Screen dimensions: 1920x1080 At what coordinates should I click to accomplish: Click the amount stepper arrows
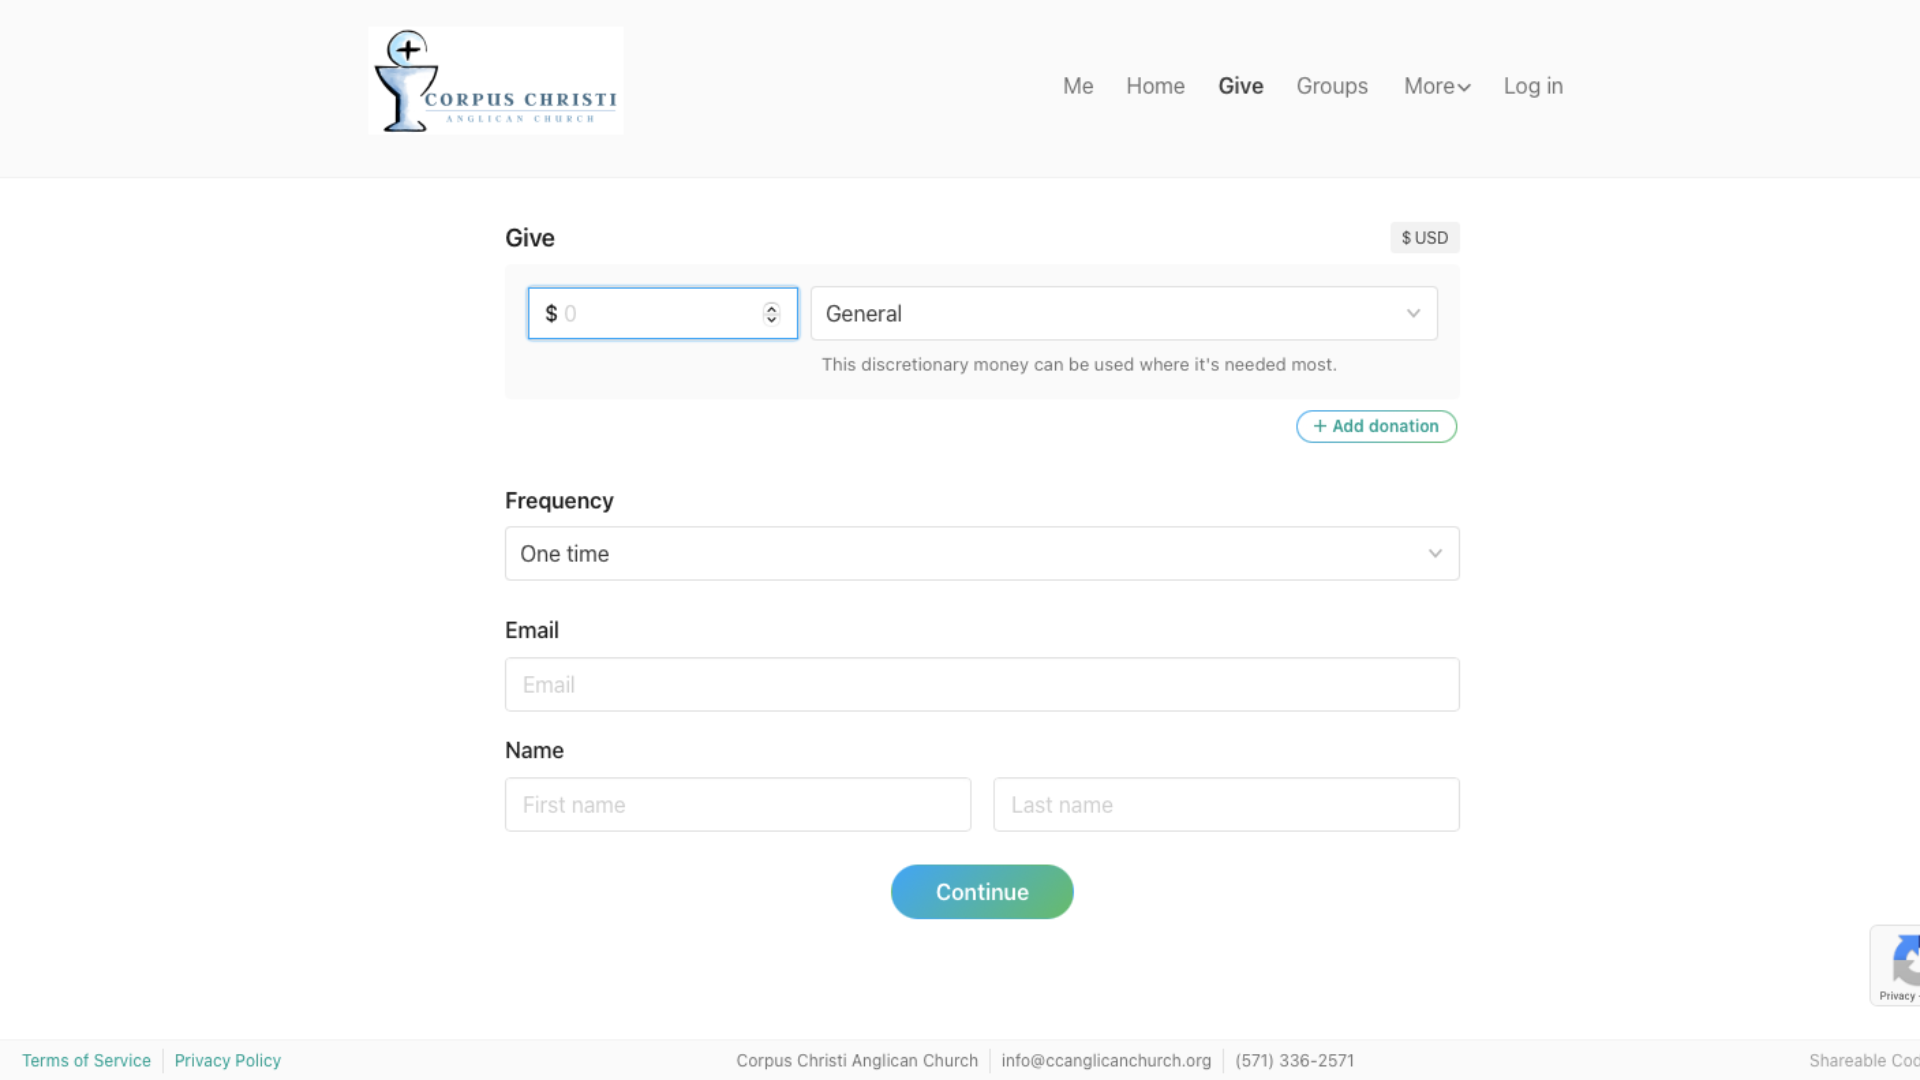(x=771, y=314)
